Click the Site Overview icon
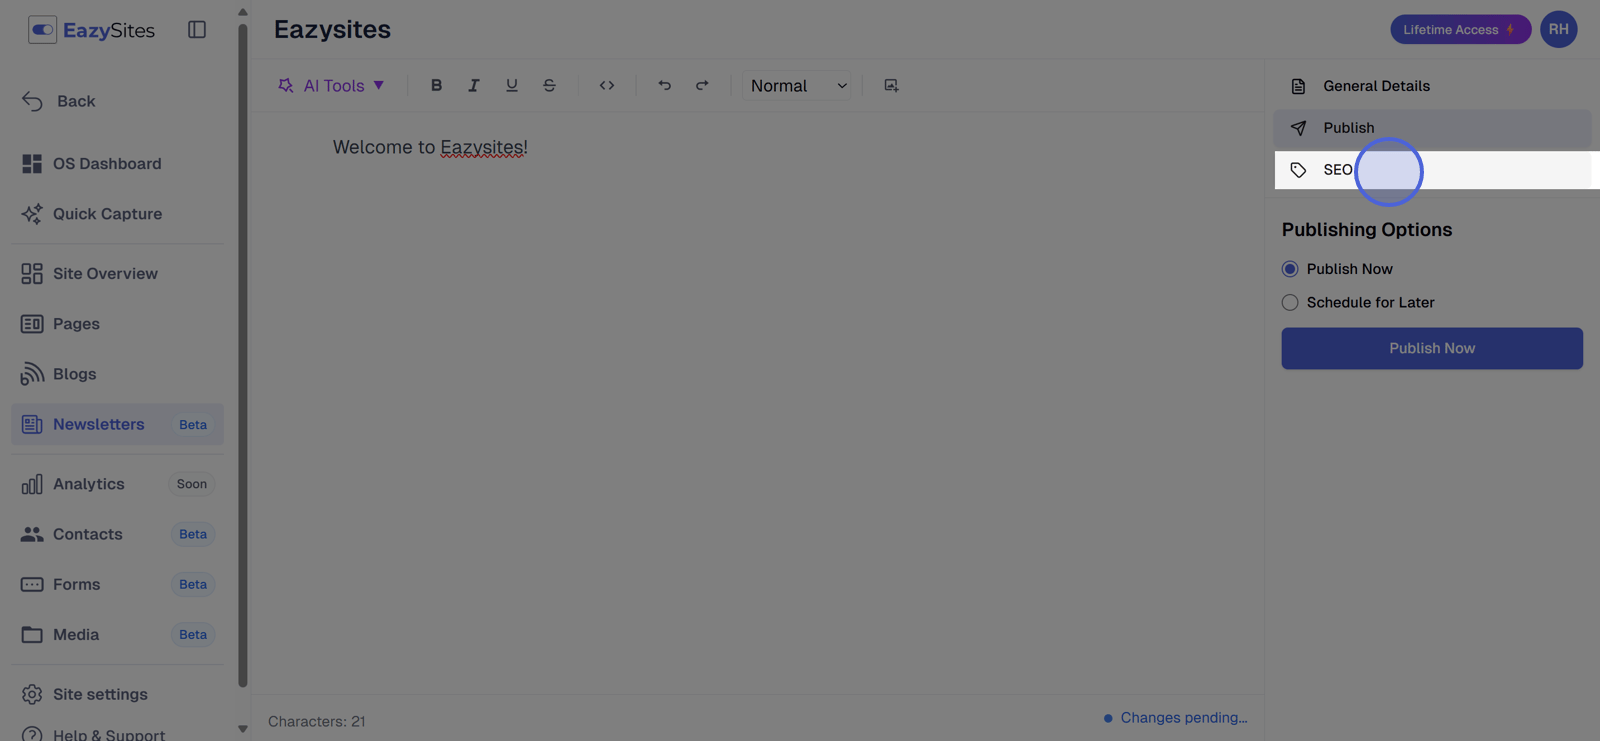The height and width of the screenshot is (741, 1600). (32, 274)
